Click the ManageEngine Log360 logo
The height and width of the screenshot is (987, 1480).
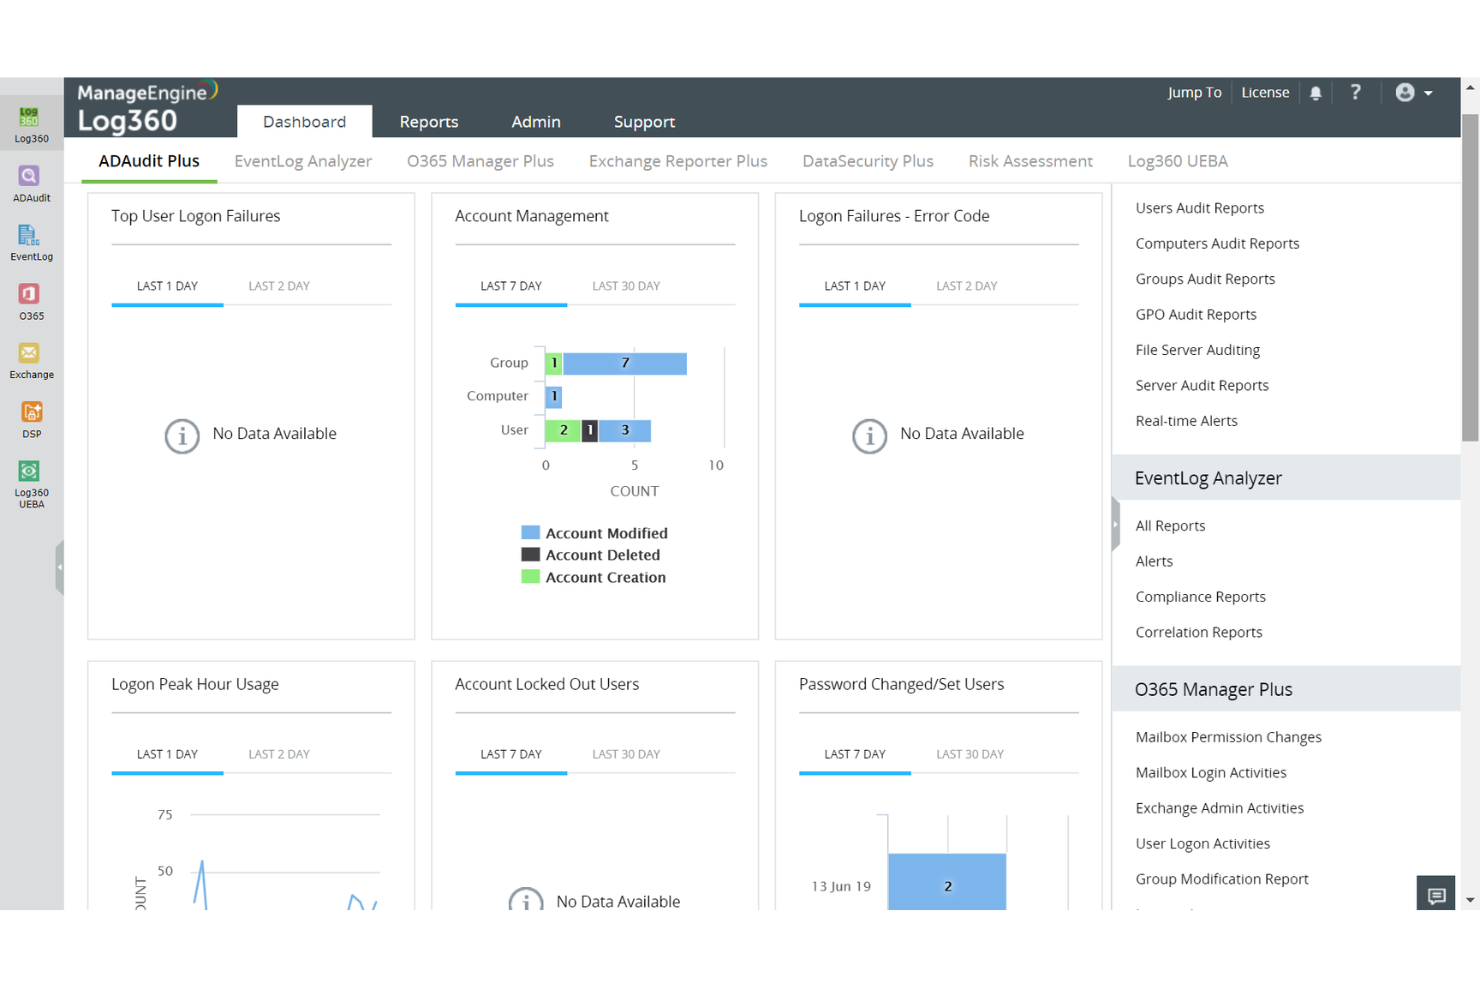[146, 107]
